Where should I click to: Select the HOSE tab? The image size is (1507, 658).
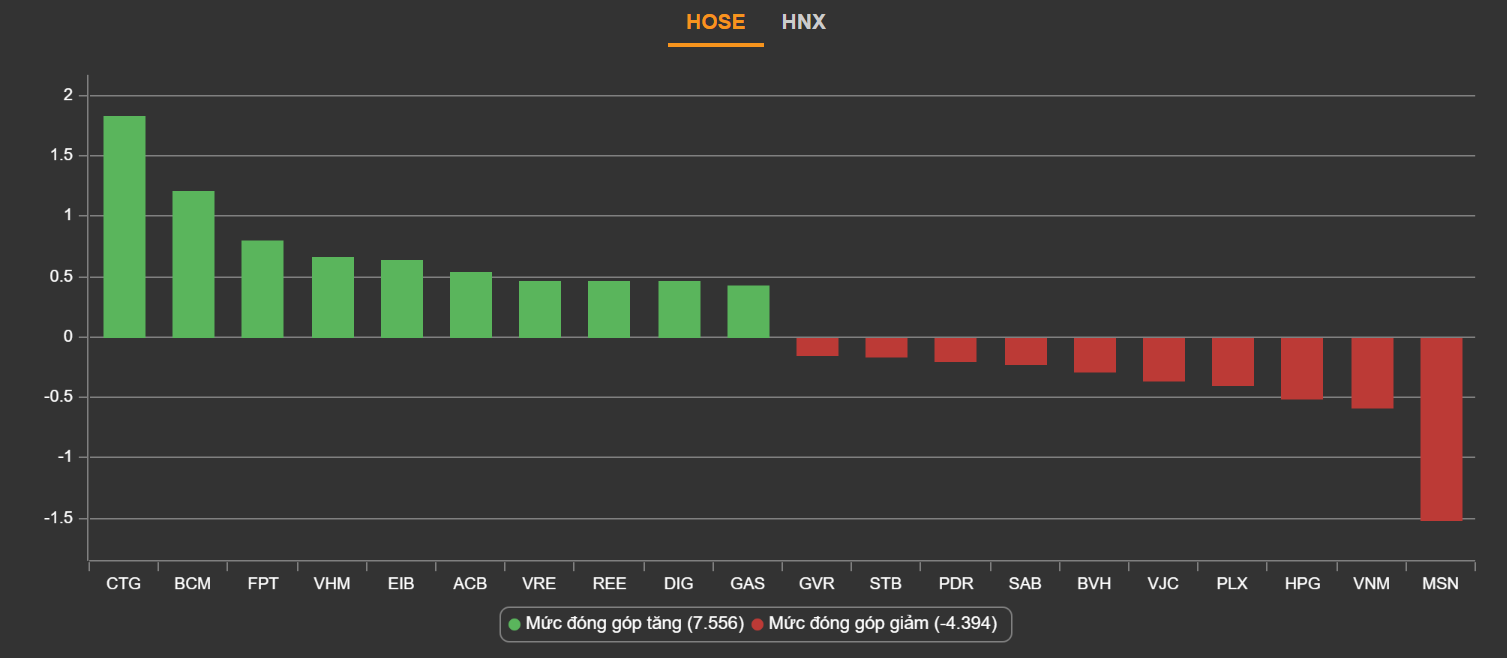click(715, 22)
